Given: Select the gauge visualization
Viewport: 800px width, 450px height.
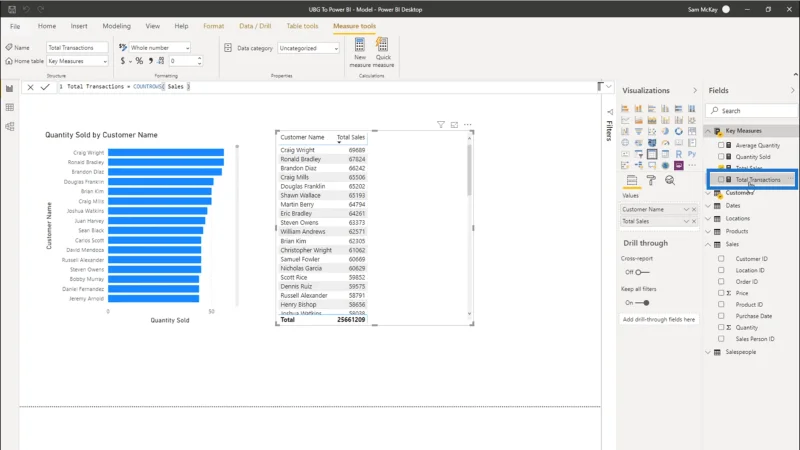Looking at the screenshot, I should [x=665, y=143].
